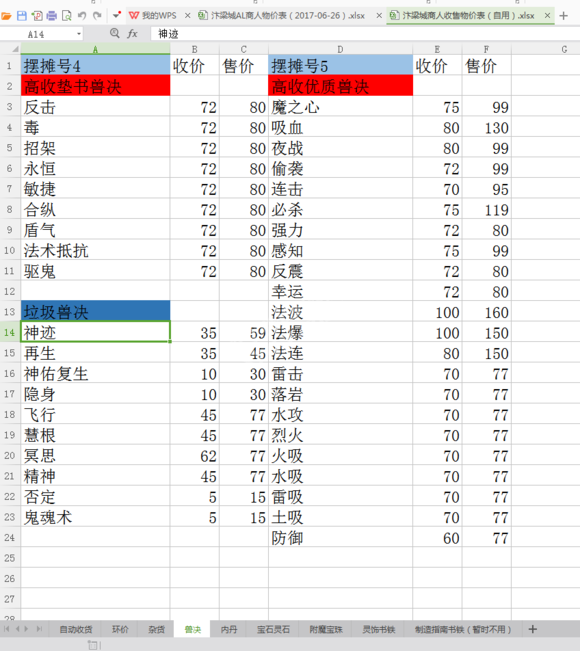Click the formula bar input showing 神迹
This screenshot has height=651, width=580.
(365, 34)
